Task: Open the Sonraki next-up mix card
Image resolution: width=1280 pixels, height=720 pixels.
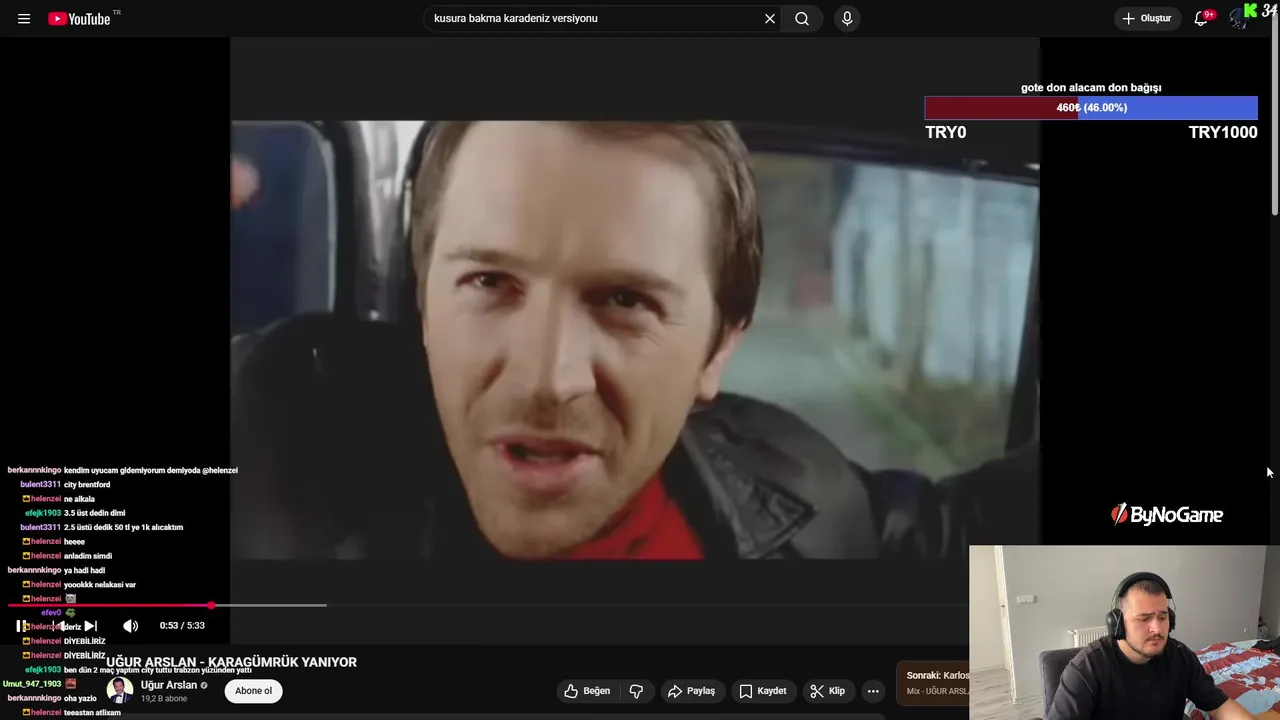Action: 934,683
